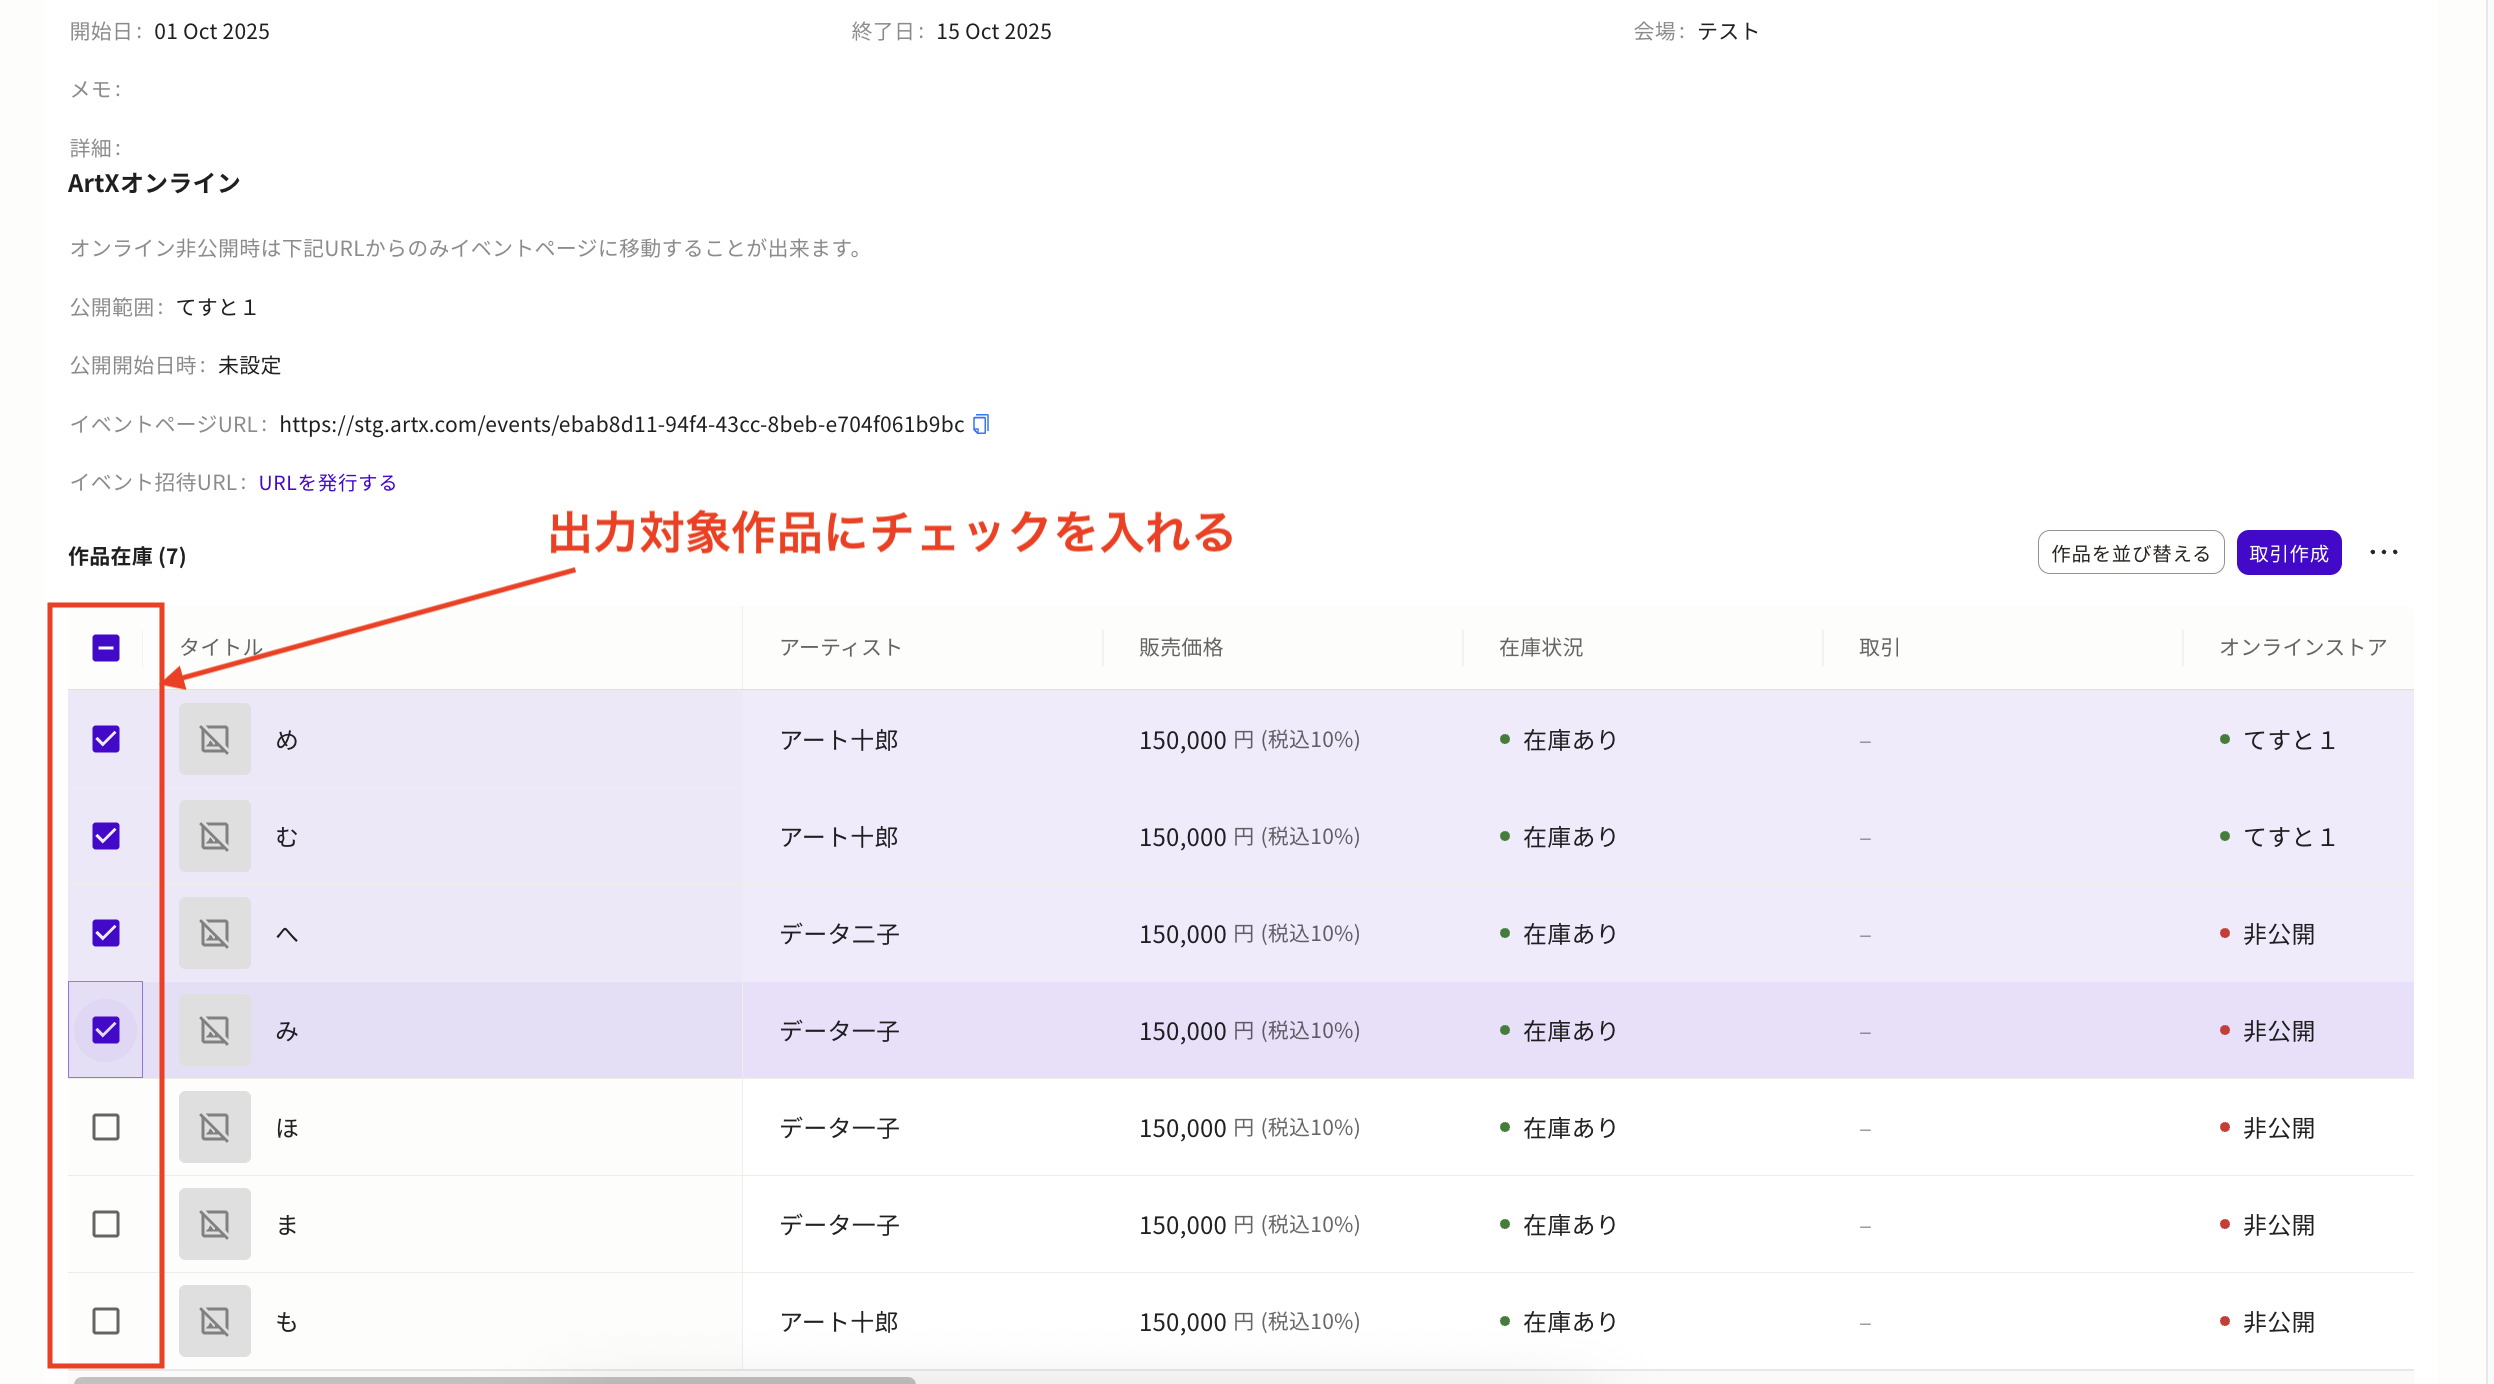Click the placeholder image icon for へ
The image size is (2494, 1384).
point(215,933)
